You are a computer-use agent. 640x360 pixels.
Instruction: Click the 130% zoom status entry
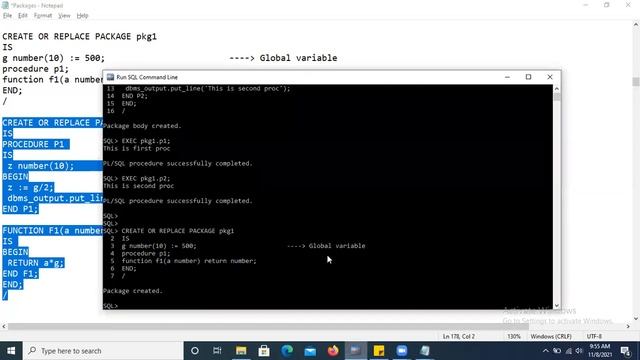[514, 336]
